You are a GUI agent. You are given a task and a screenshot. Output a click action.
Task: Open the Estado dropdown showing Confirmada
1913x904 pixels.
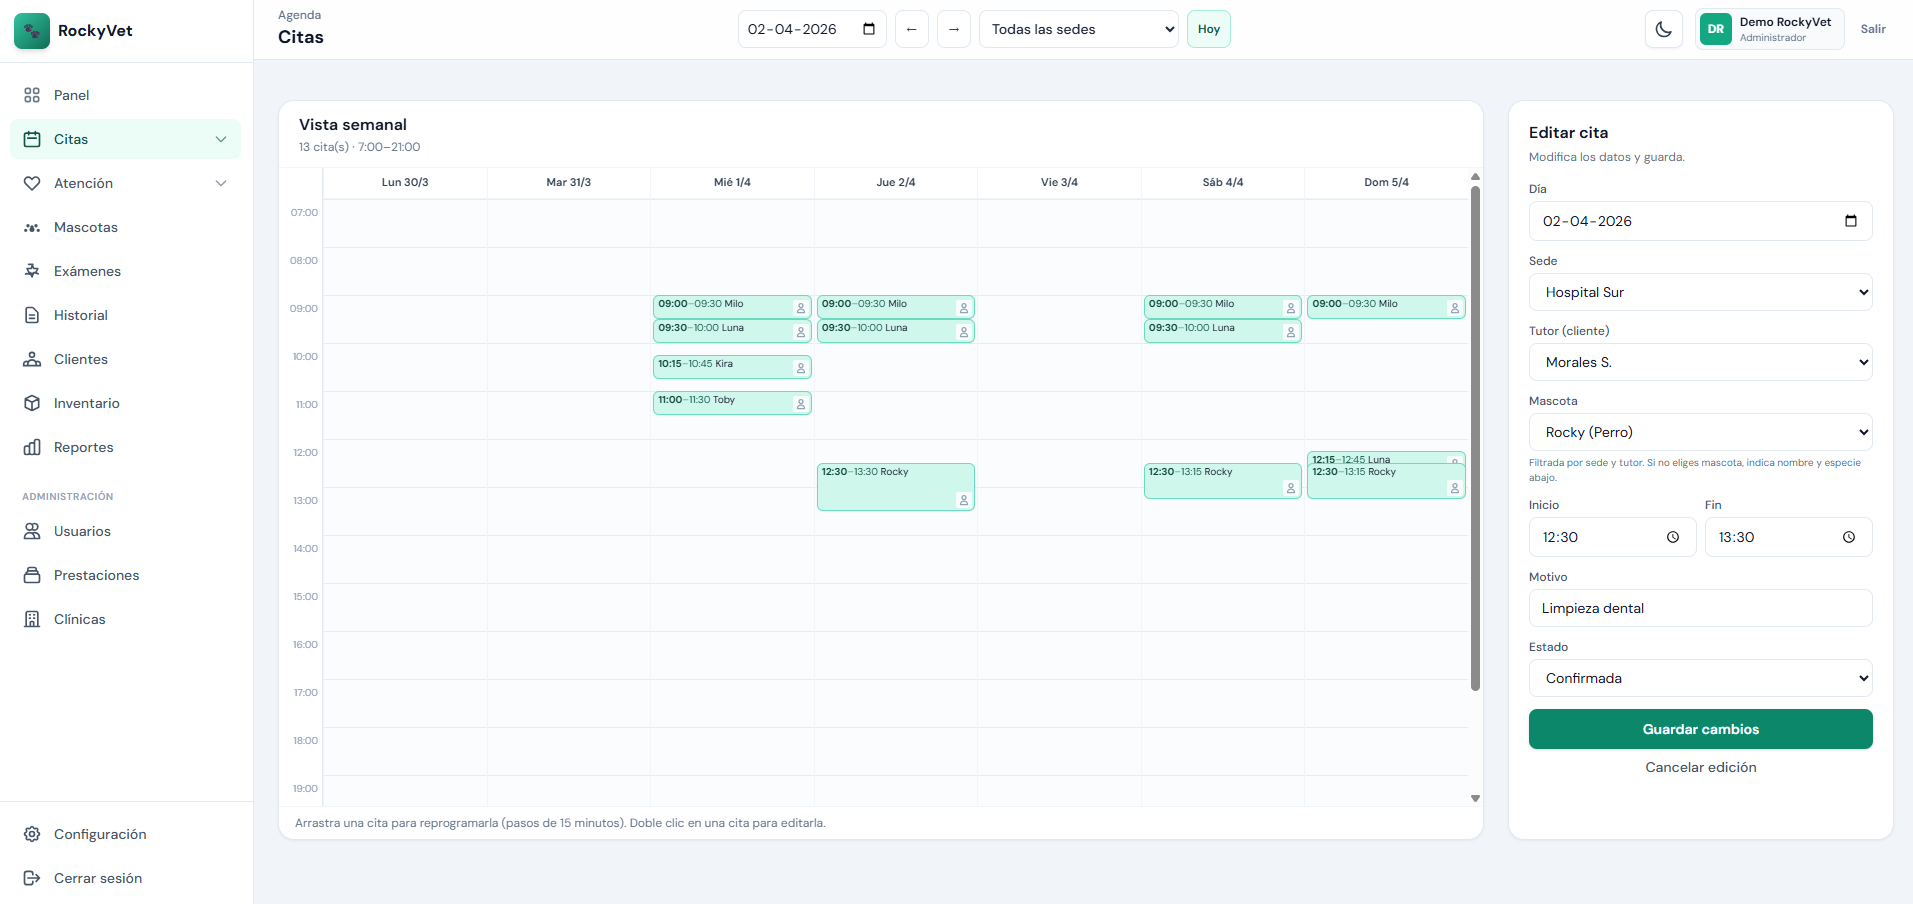click(x=1700, y=678)
